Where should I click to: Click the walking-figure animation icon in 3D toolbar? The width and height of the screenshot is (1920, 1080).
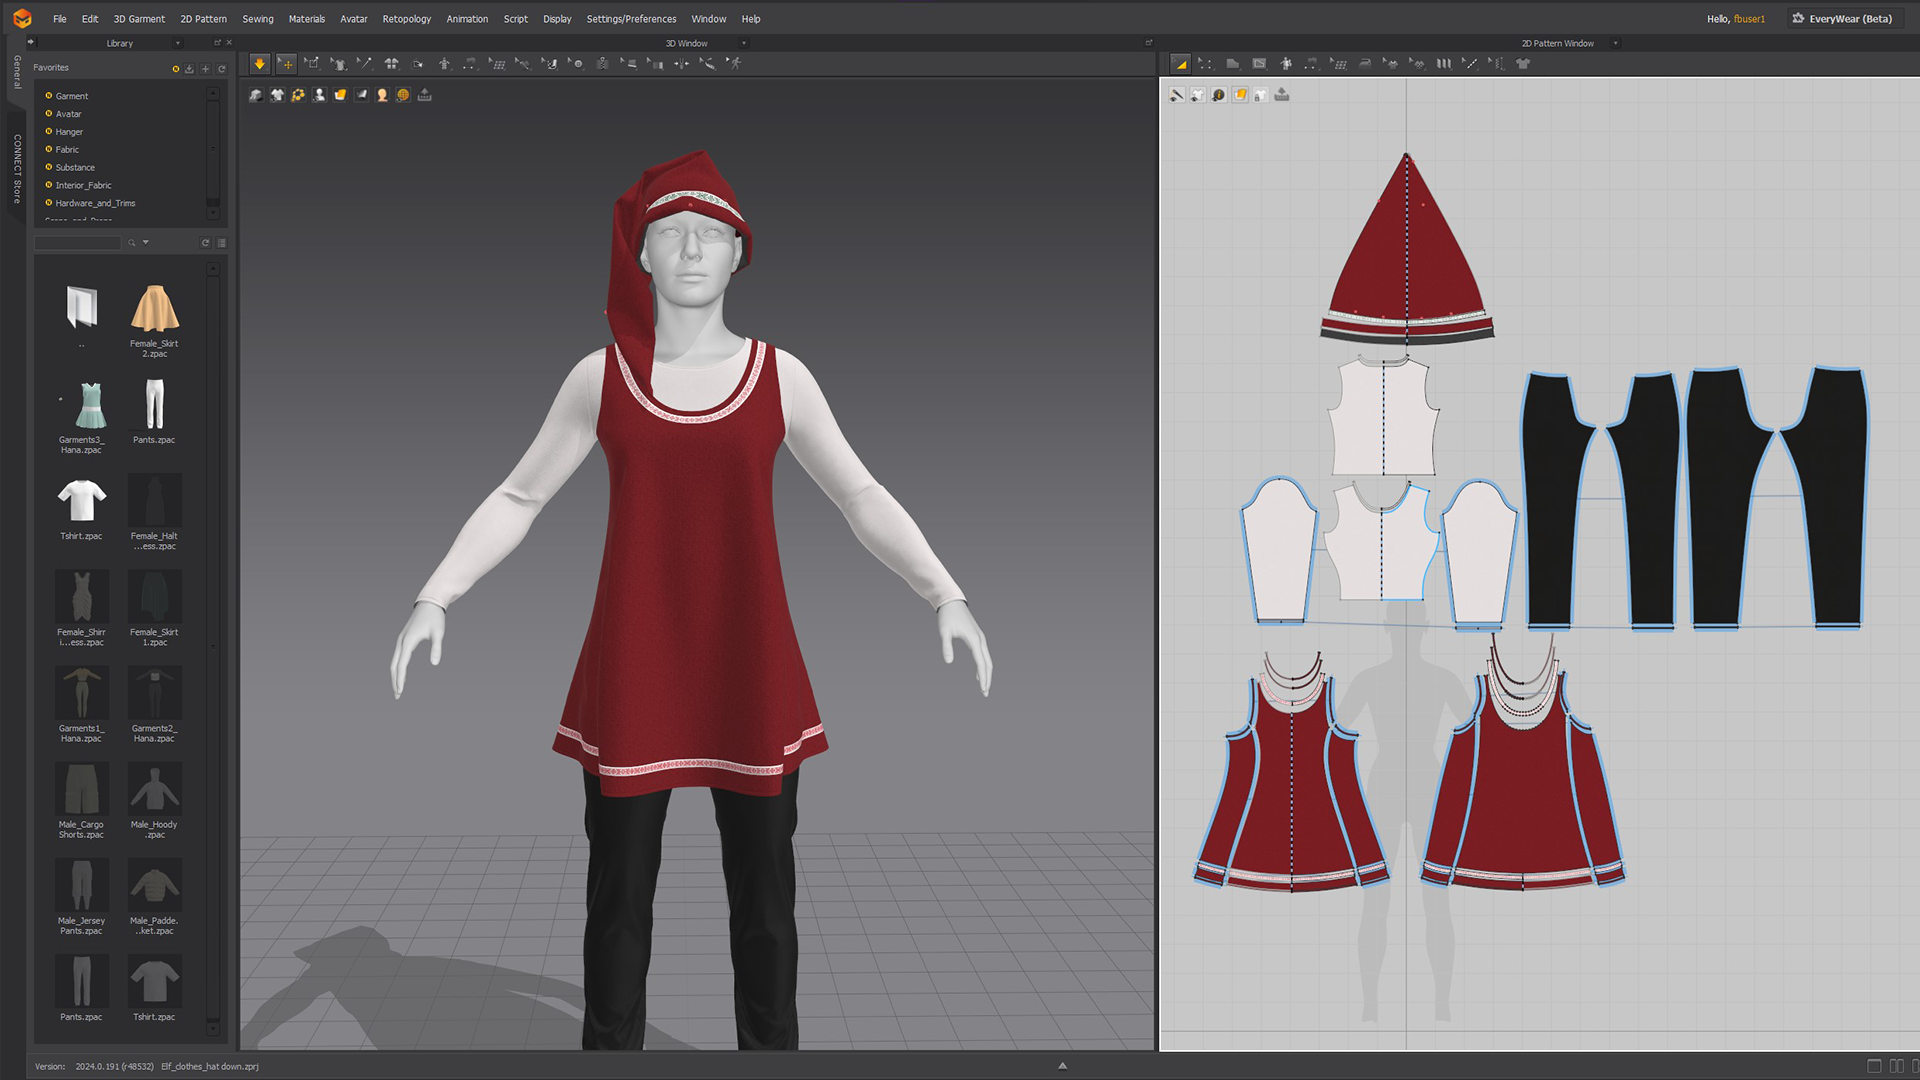[x=734, y=64]
